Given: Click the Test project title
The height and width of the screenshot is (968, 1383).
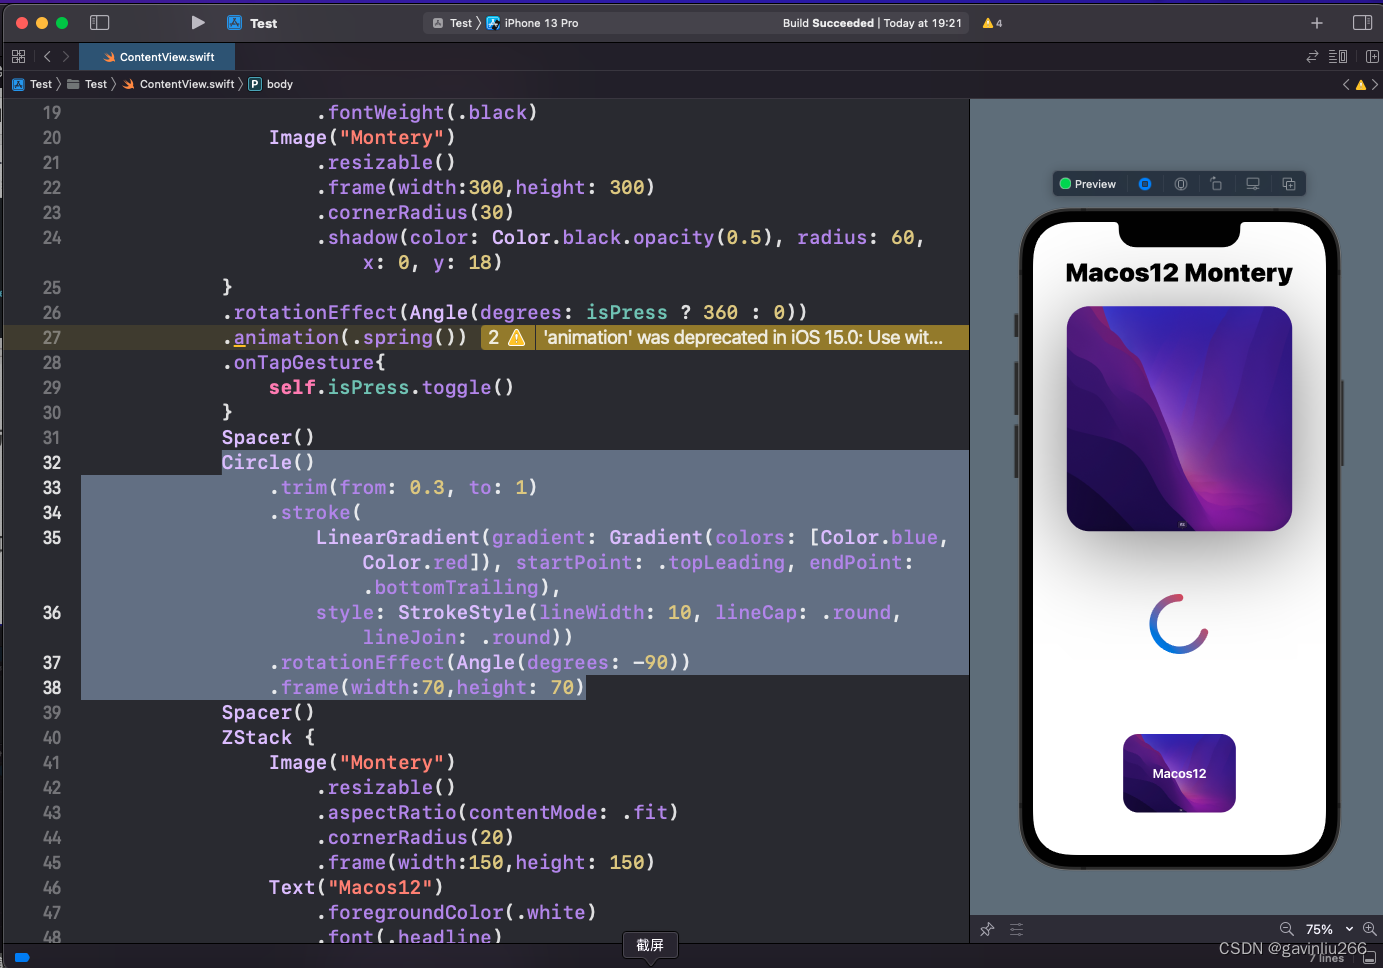Looking at the screenshot, I should (x=263, y=23).
